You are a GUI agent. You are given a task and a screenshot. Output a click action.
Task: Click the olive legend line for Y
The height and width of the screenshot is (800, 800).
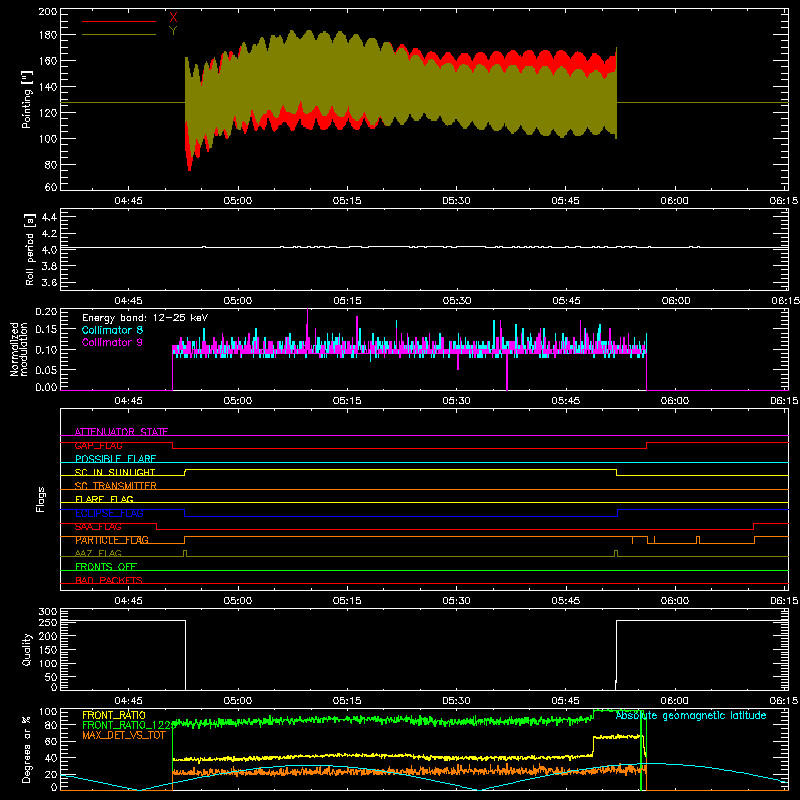point(119,35)
